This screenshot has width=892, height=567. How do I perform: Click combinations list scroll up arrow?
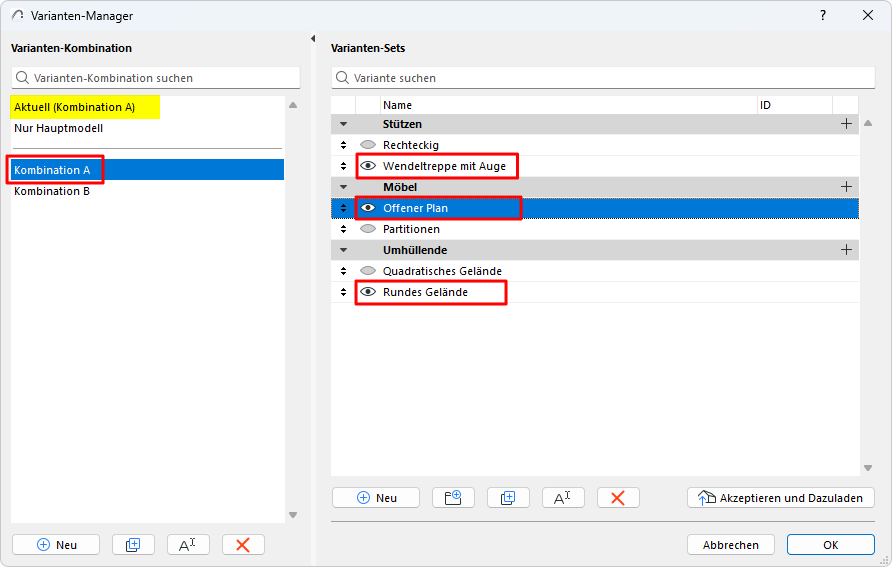pyautogui.click(x=293, y=105)
